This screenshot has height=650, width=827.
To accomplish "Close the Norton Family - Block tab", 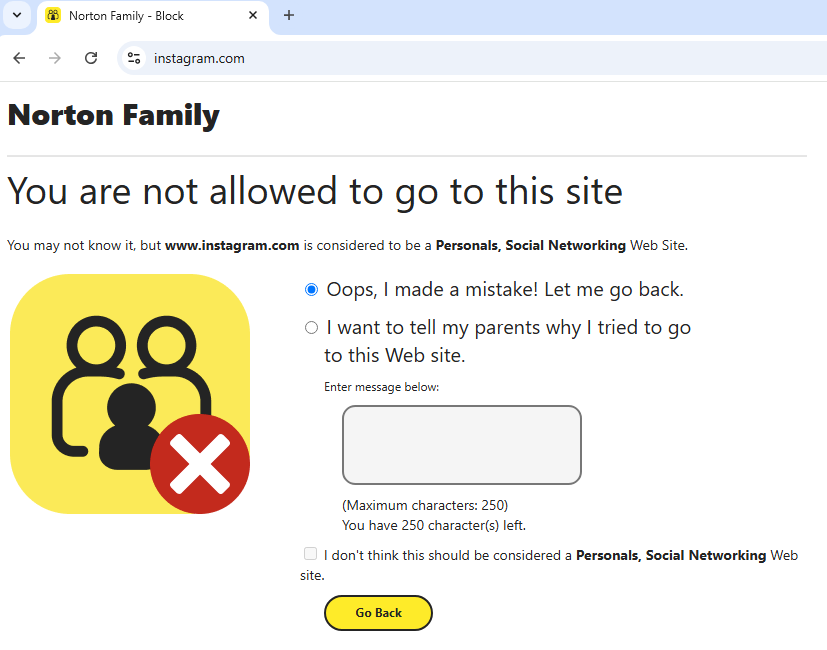I will click(253, 15).
